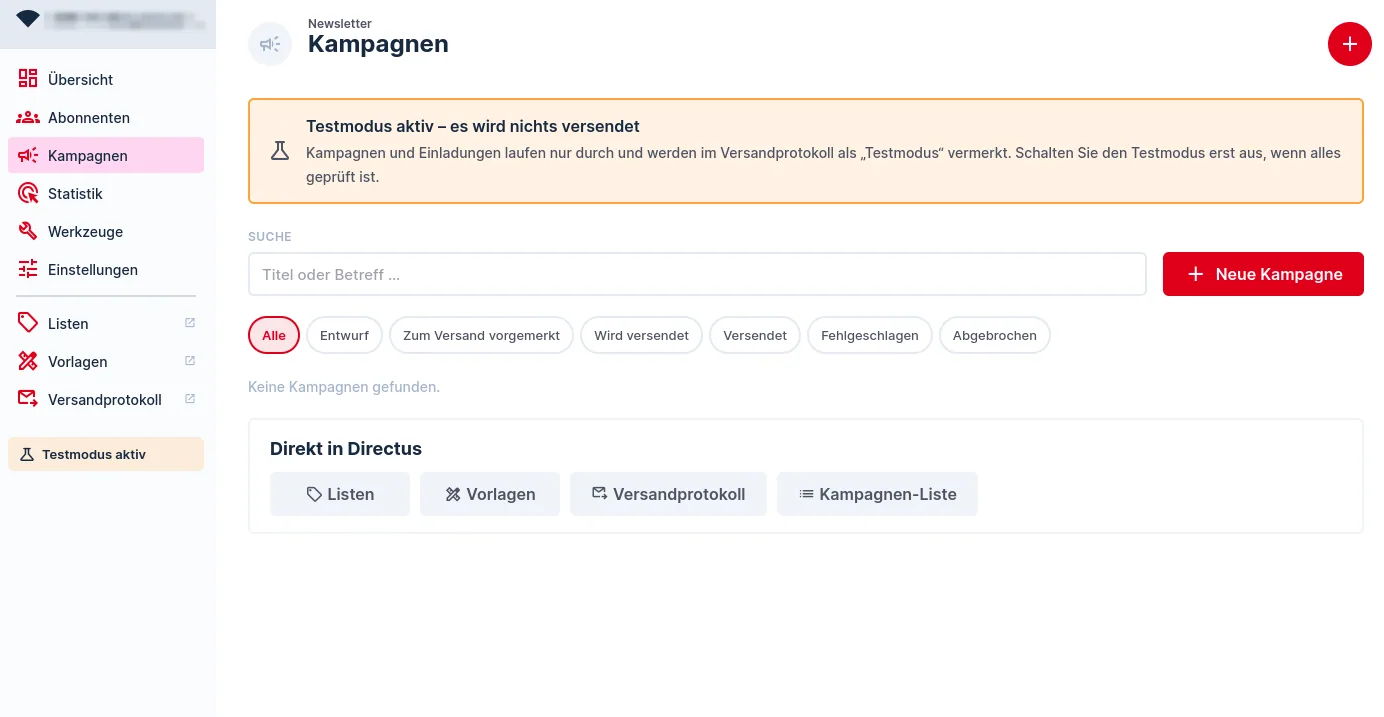Open Übersicht in the sidebar
The image size is (1384, 717).
coord(106,79)
